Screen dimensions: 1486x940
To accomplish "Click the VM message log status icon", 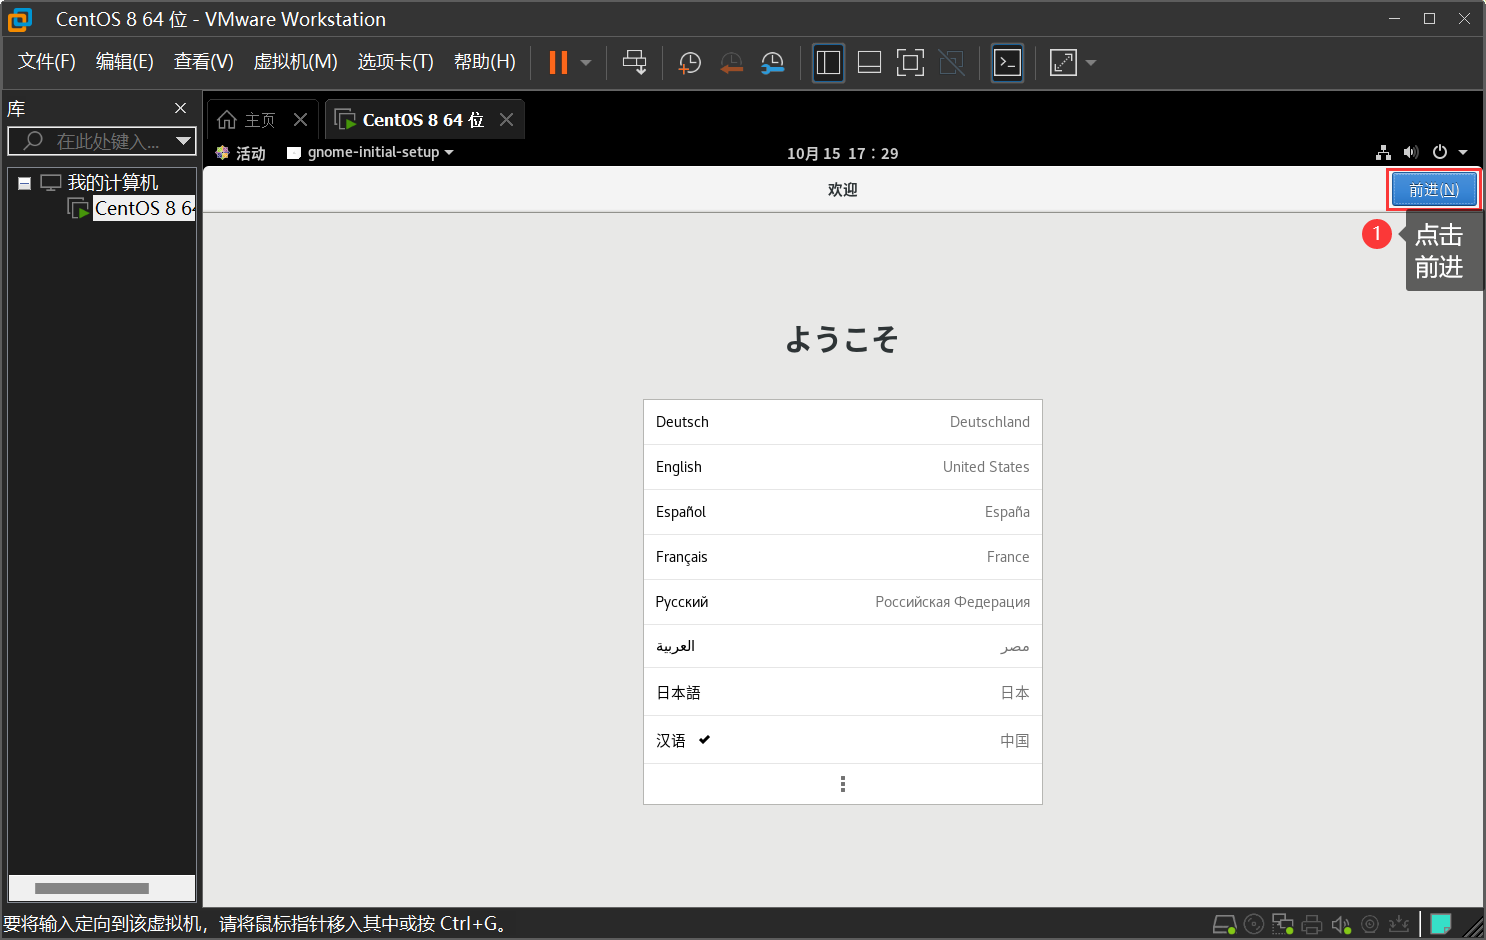I will click(1399, 925).
